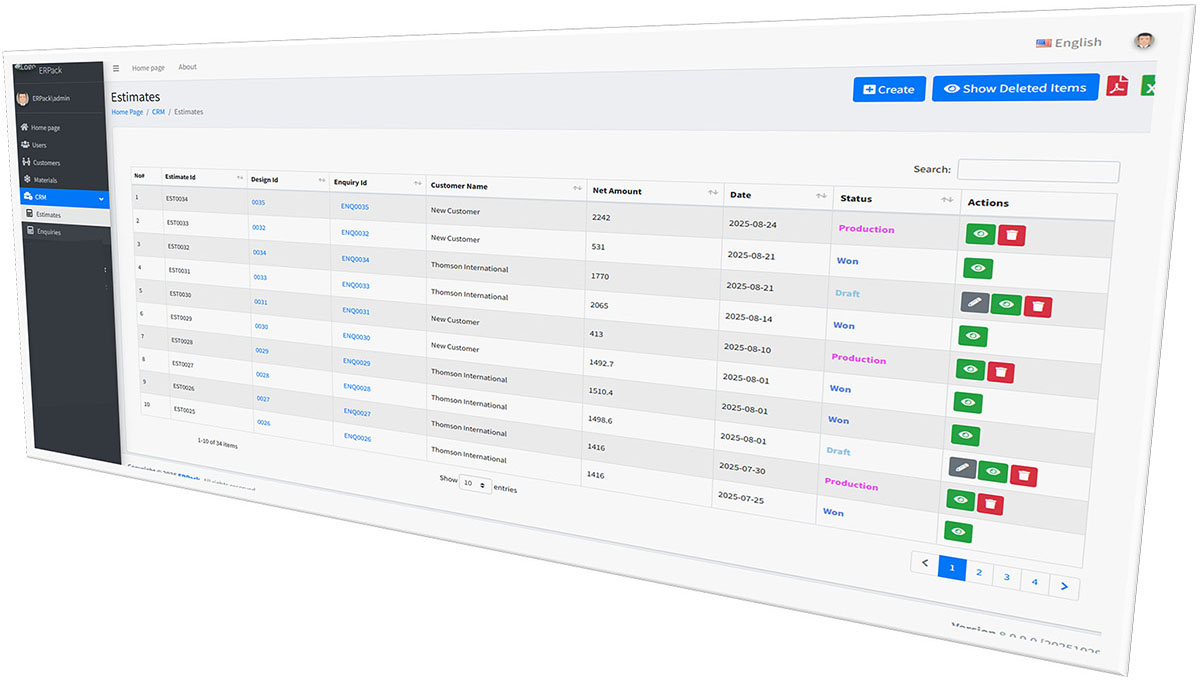The width and height of the screenshot is (1200, 680).
Task: Open the English language selector
Action: [x=1068, y=43]
